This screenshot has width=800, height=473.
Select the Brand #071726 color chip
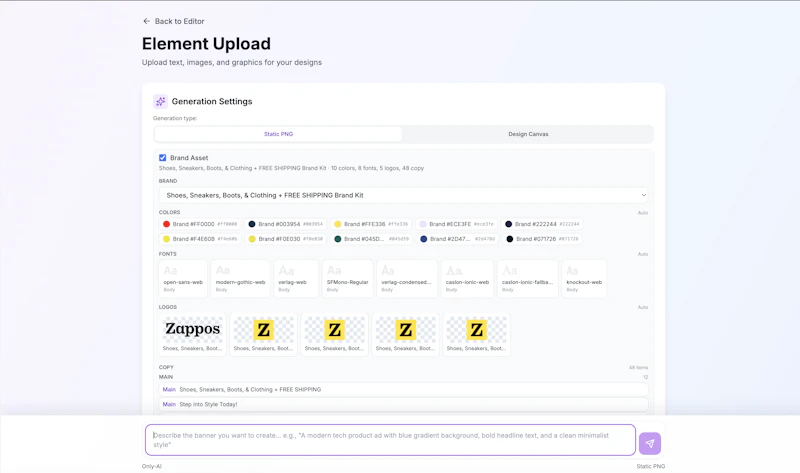point(542,239)
